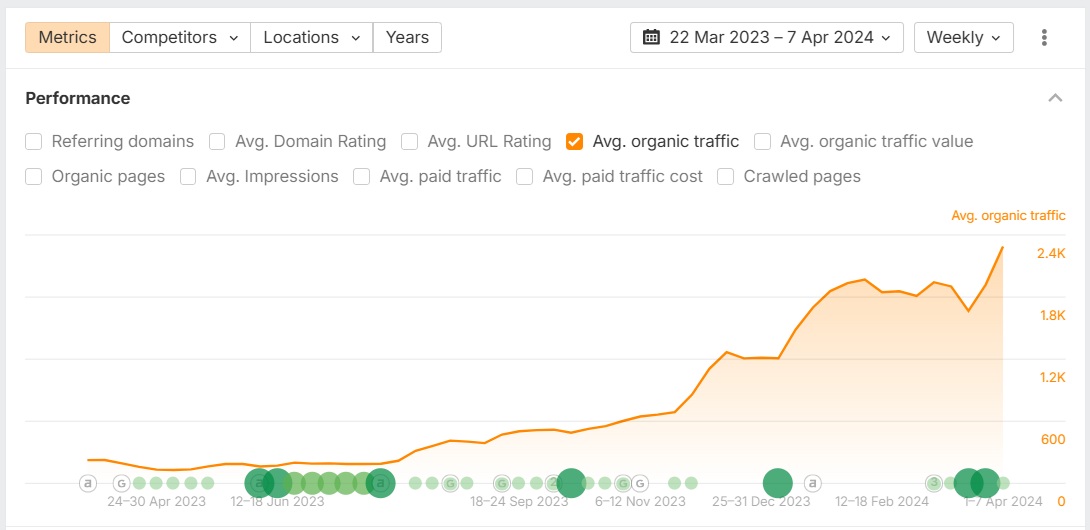Switch to the Metrics tab
This screenshot has height=530, width=1090.
tap(67, 38)
